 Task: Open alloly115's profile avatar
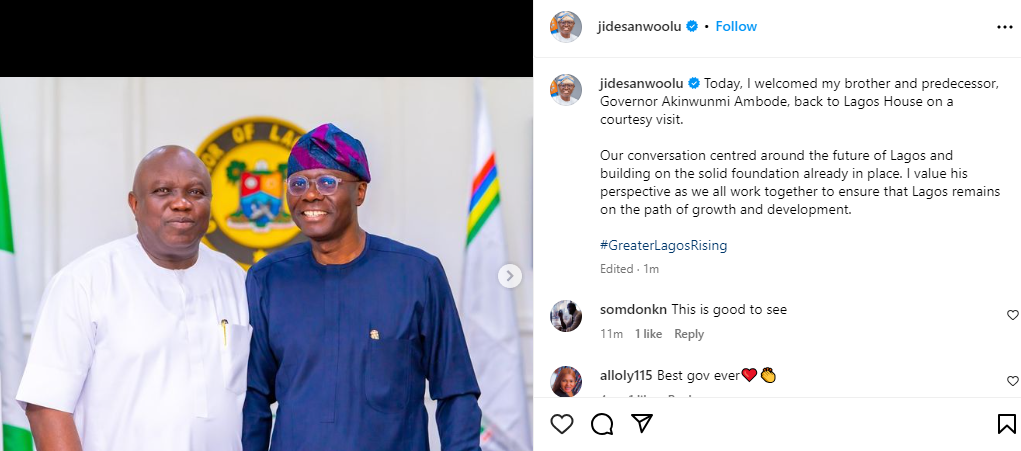tap(566, 382)
